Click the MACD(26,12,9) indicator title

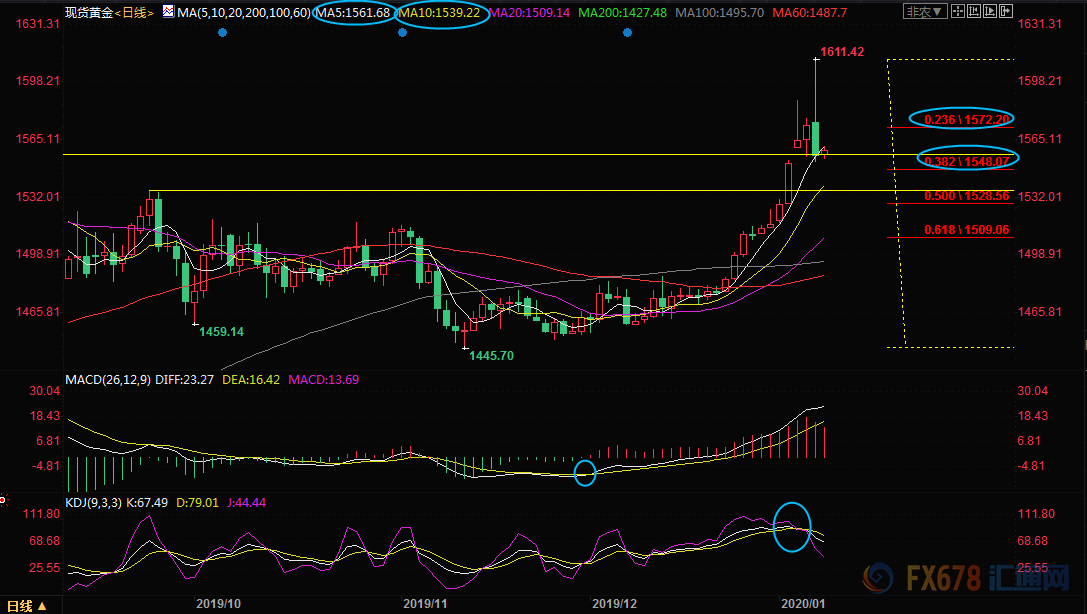point(110,380)
